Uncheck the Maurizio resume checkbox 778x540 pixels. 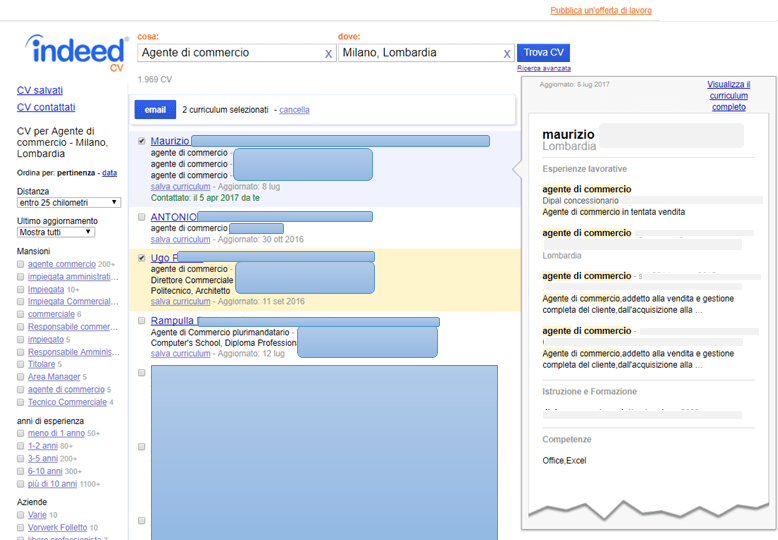click(141, 141)
